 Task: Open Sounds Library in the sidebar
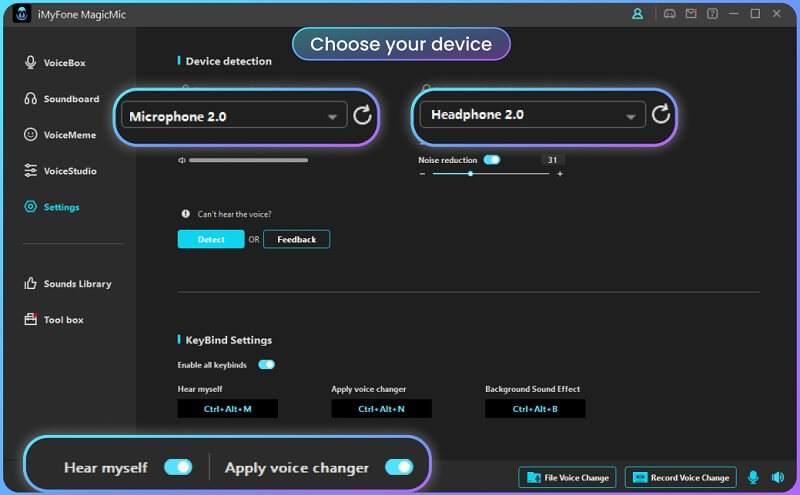[x=68, y=284]
